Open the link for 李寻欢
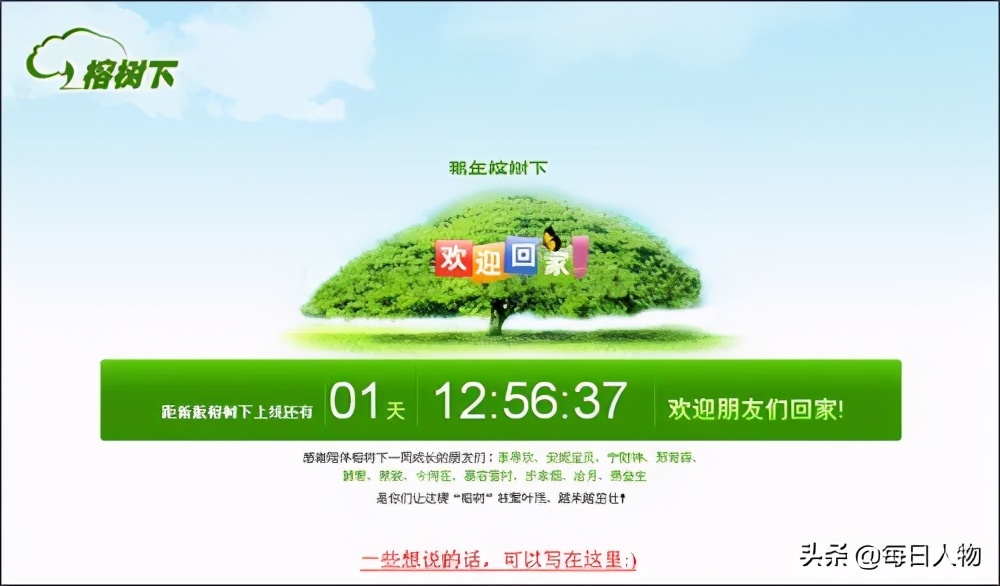Screen dimensions: 1000x586 coord(518,457)
